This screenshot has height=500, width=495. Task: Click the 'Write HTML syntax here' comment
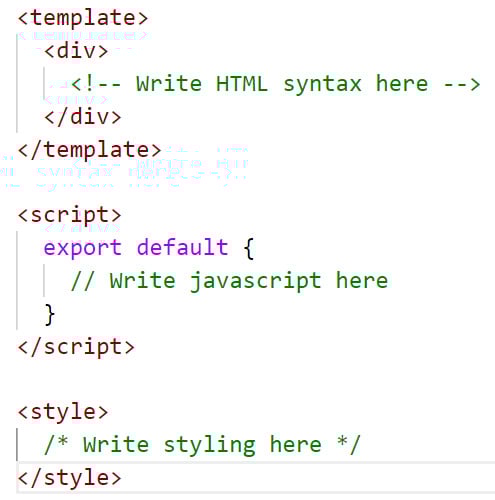coord(275,84)
